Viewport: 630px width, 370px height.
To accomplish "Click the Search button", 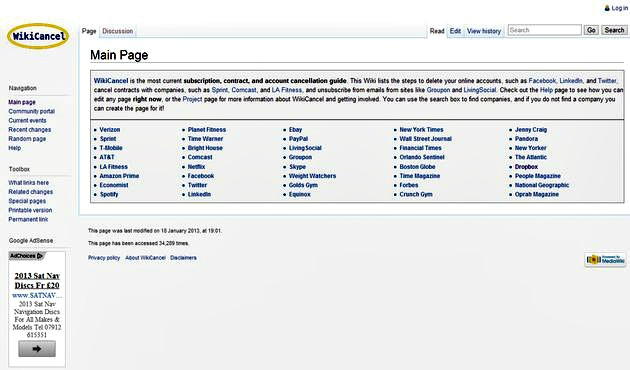I will (x=614, y=30).
